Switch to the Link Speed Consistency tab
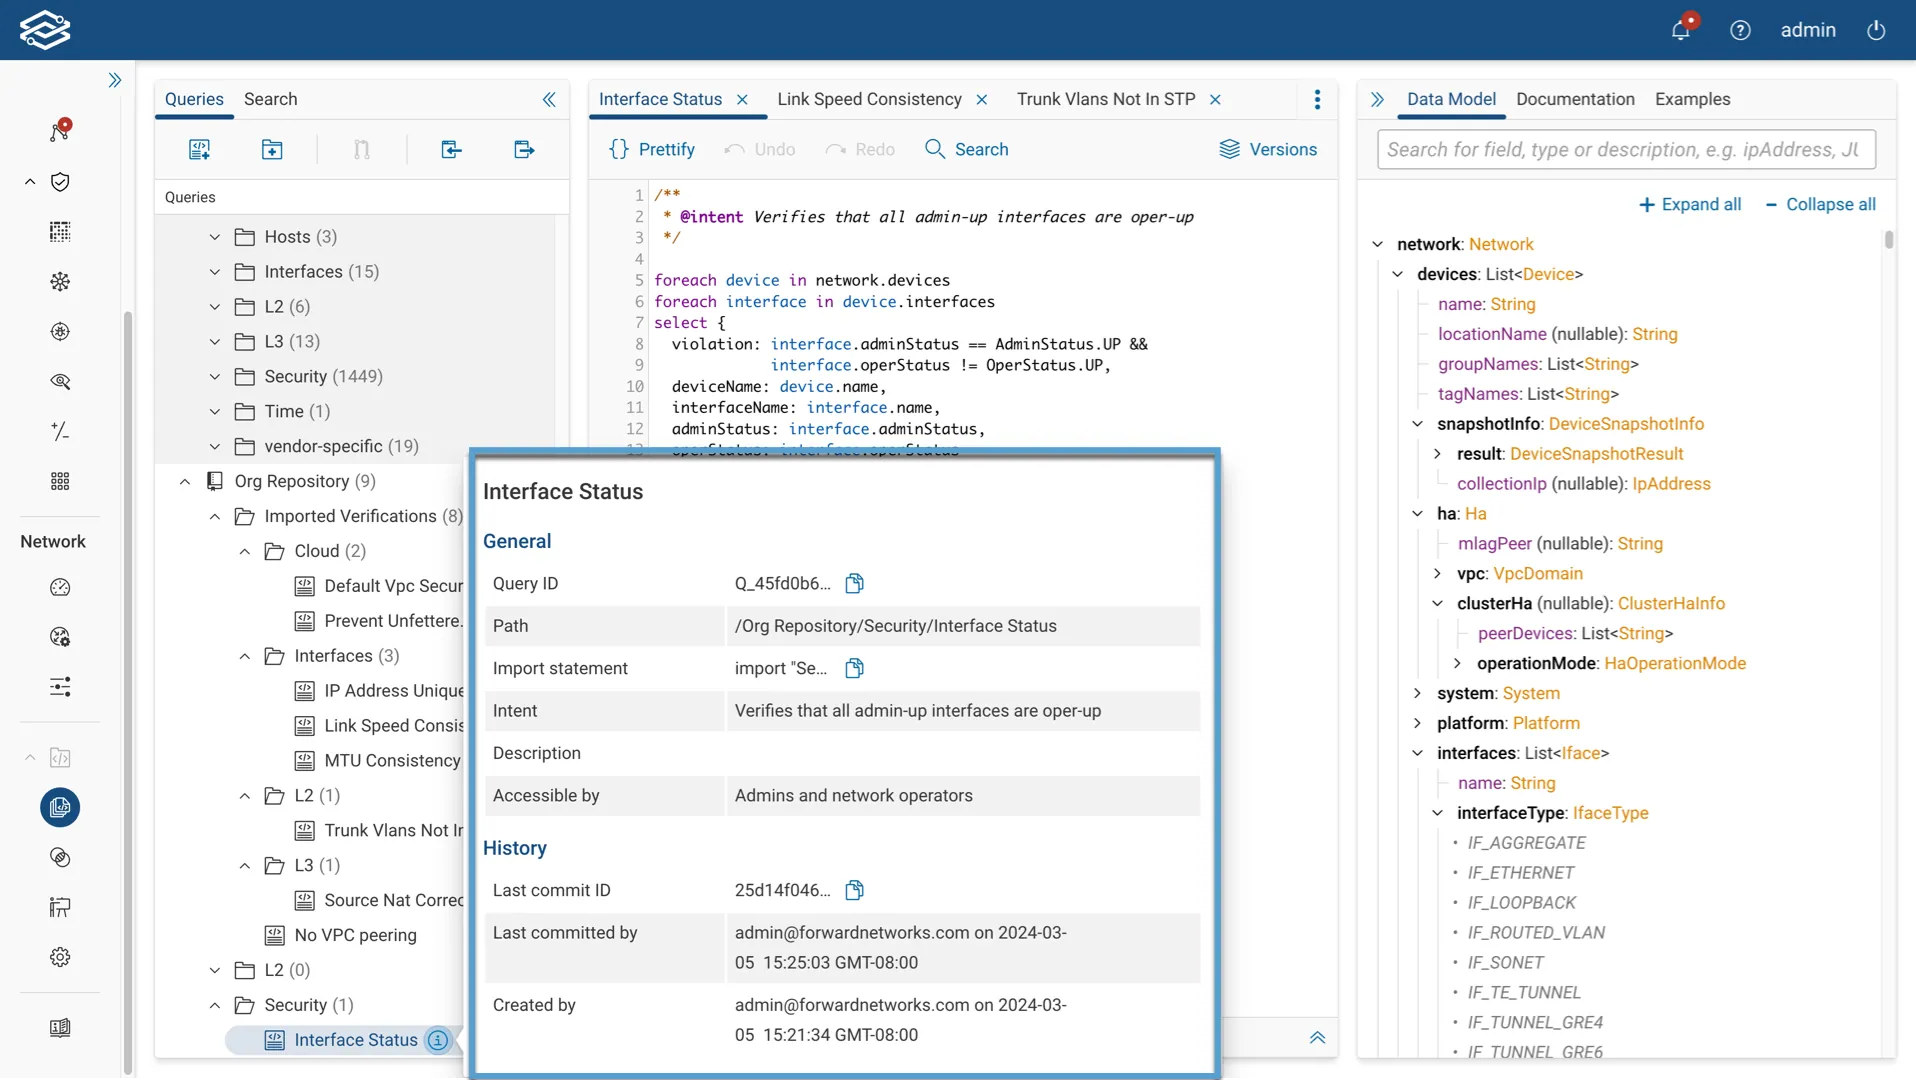The height and width of the screenshot is (1080, 1916). (869, 99)
